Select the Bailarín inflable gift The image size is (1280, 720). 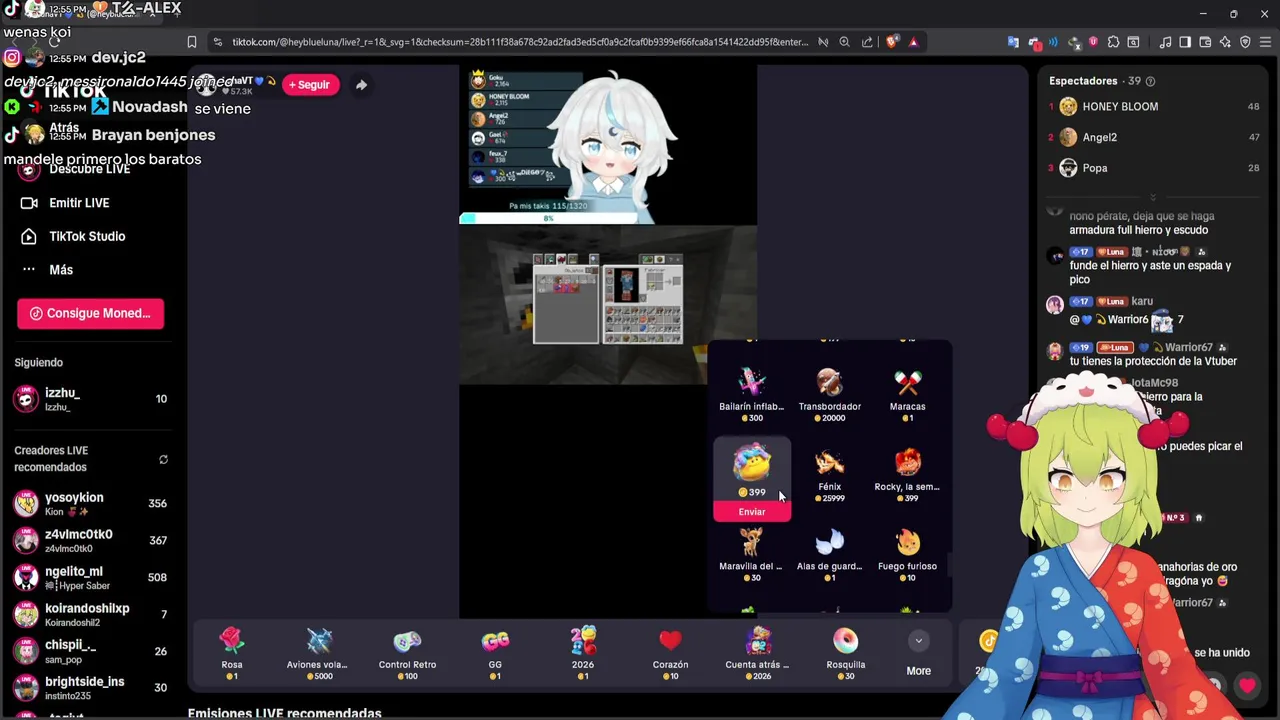[752, 395]
